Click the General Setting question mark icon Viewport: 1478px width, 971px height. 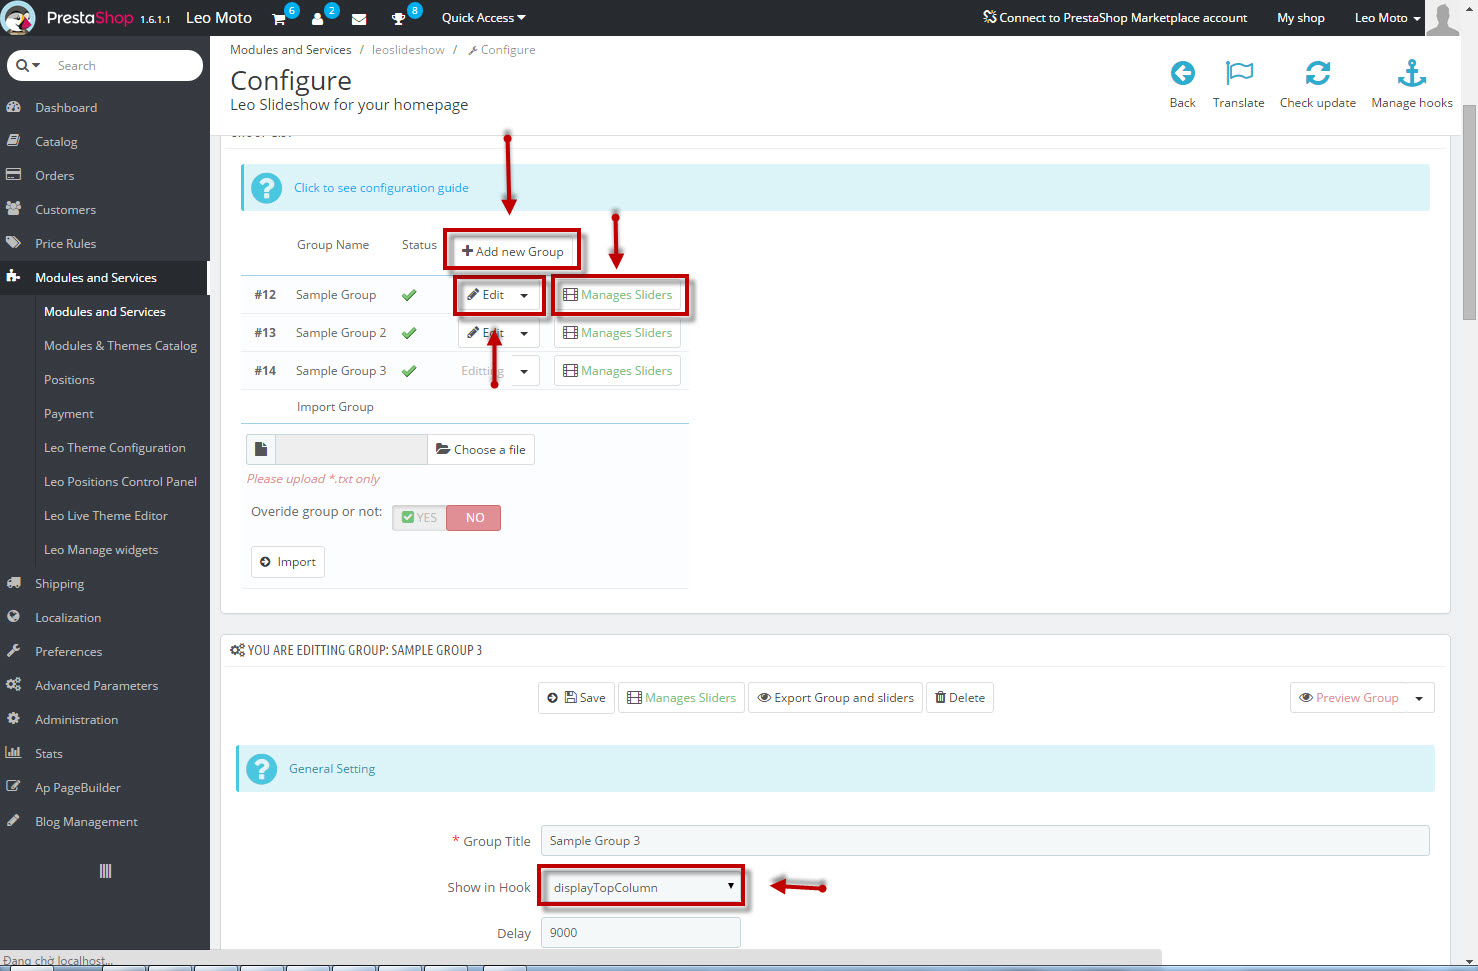coord(261,769)
